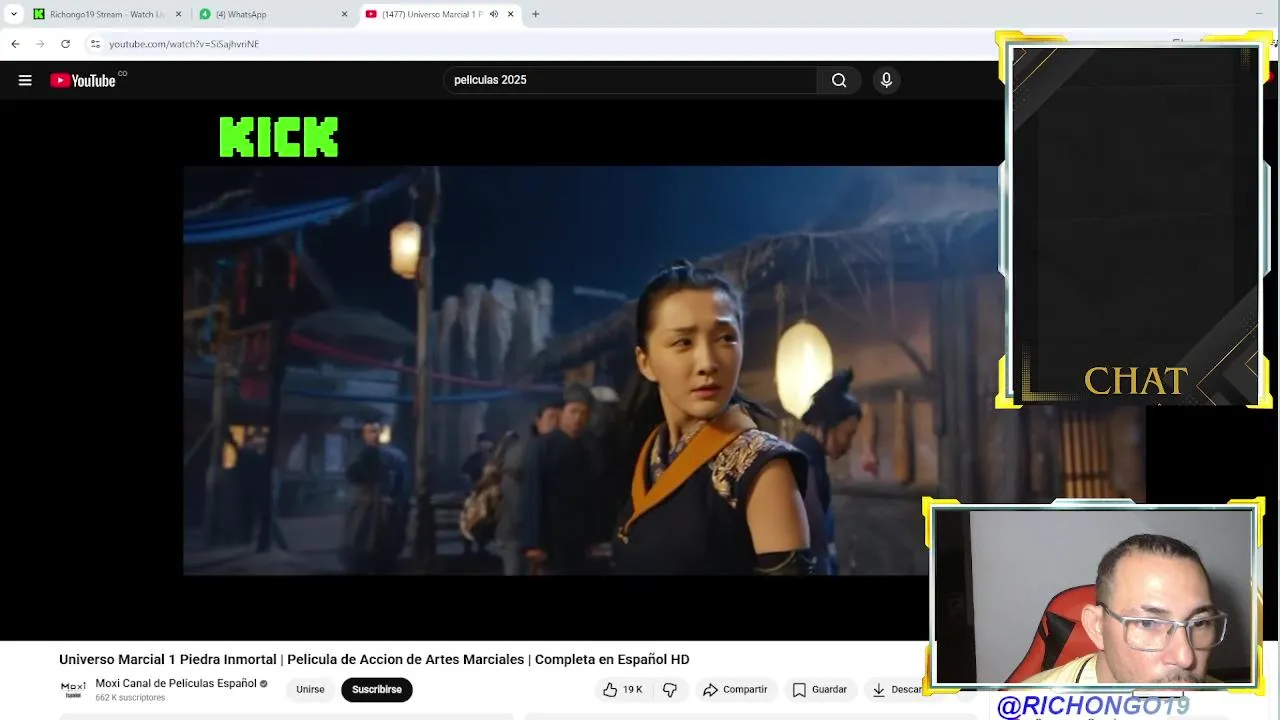Save the video with Guardar
This screenshot has height=720, width=1280.
click(820, 689)
